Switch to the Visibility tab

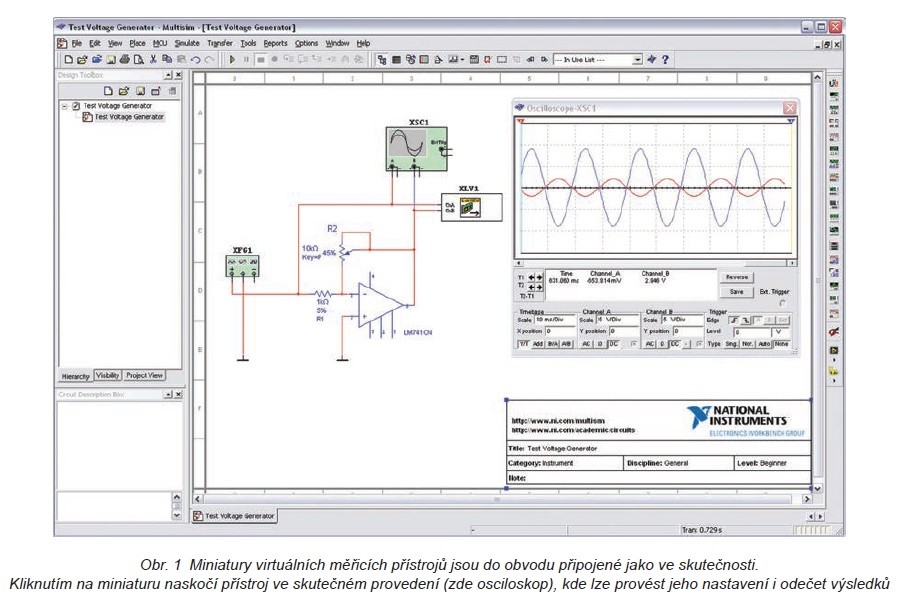pos(108,375)
